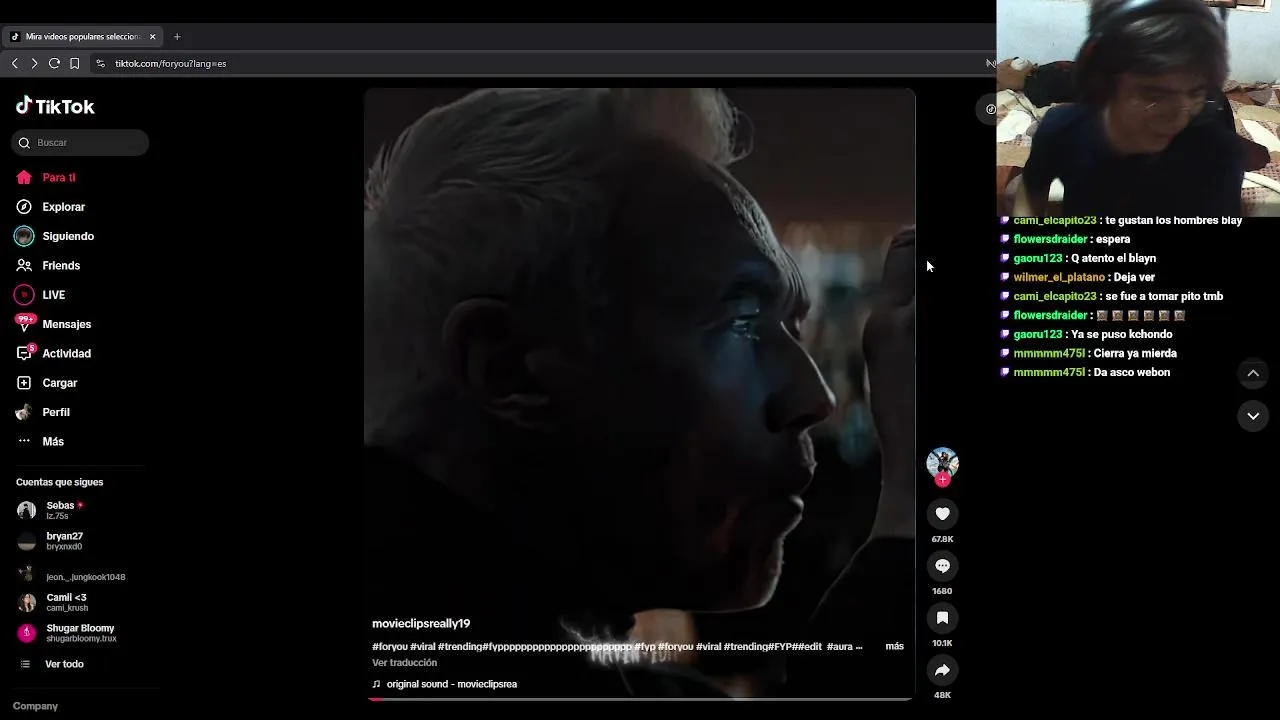Screen dimensions: 1280x720
Task: Expand caption with más
Action: pos(894,647)
